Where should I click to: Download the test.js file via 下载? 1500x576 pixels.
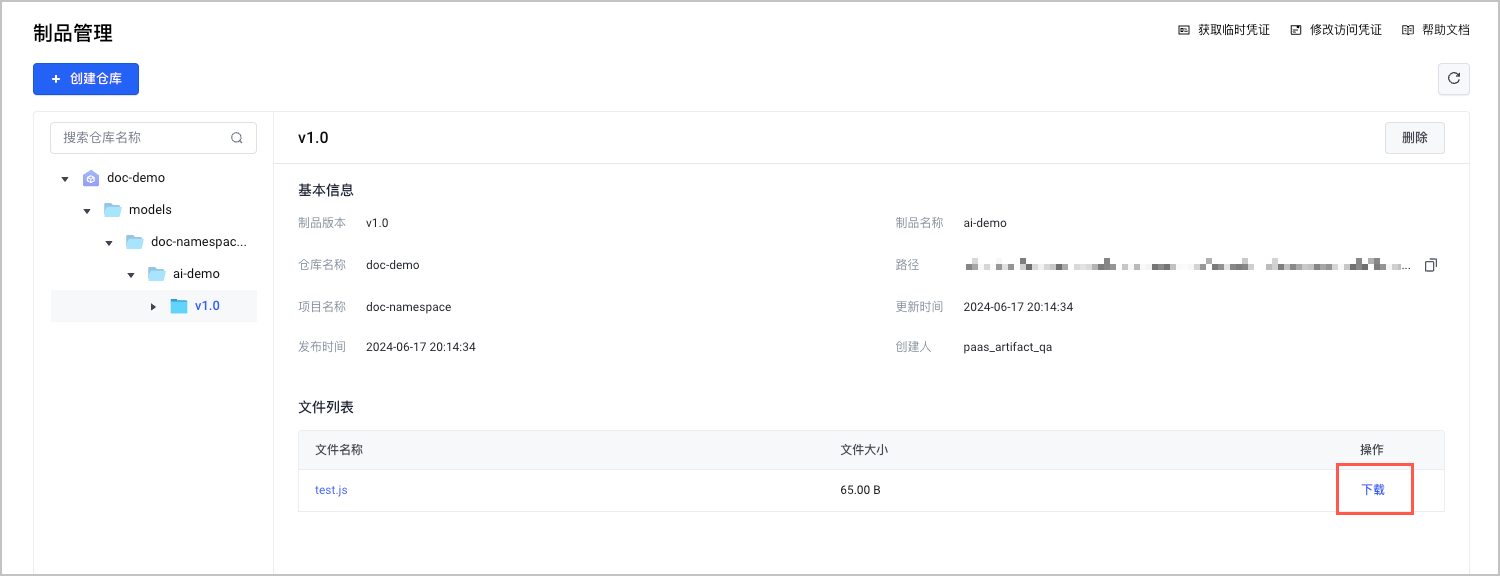pos(1373,490)
